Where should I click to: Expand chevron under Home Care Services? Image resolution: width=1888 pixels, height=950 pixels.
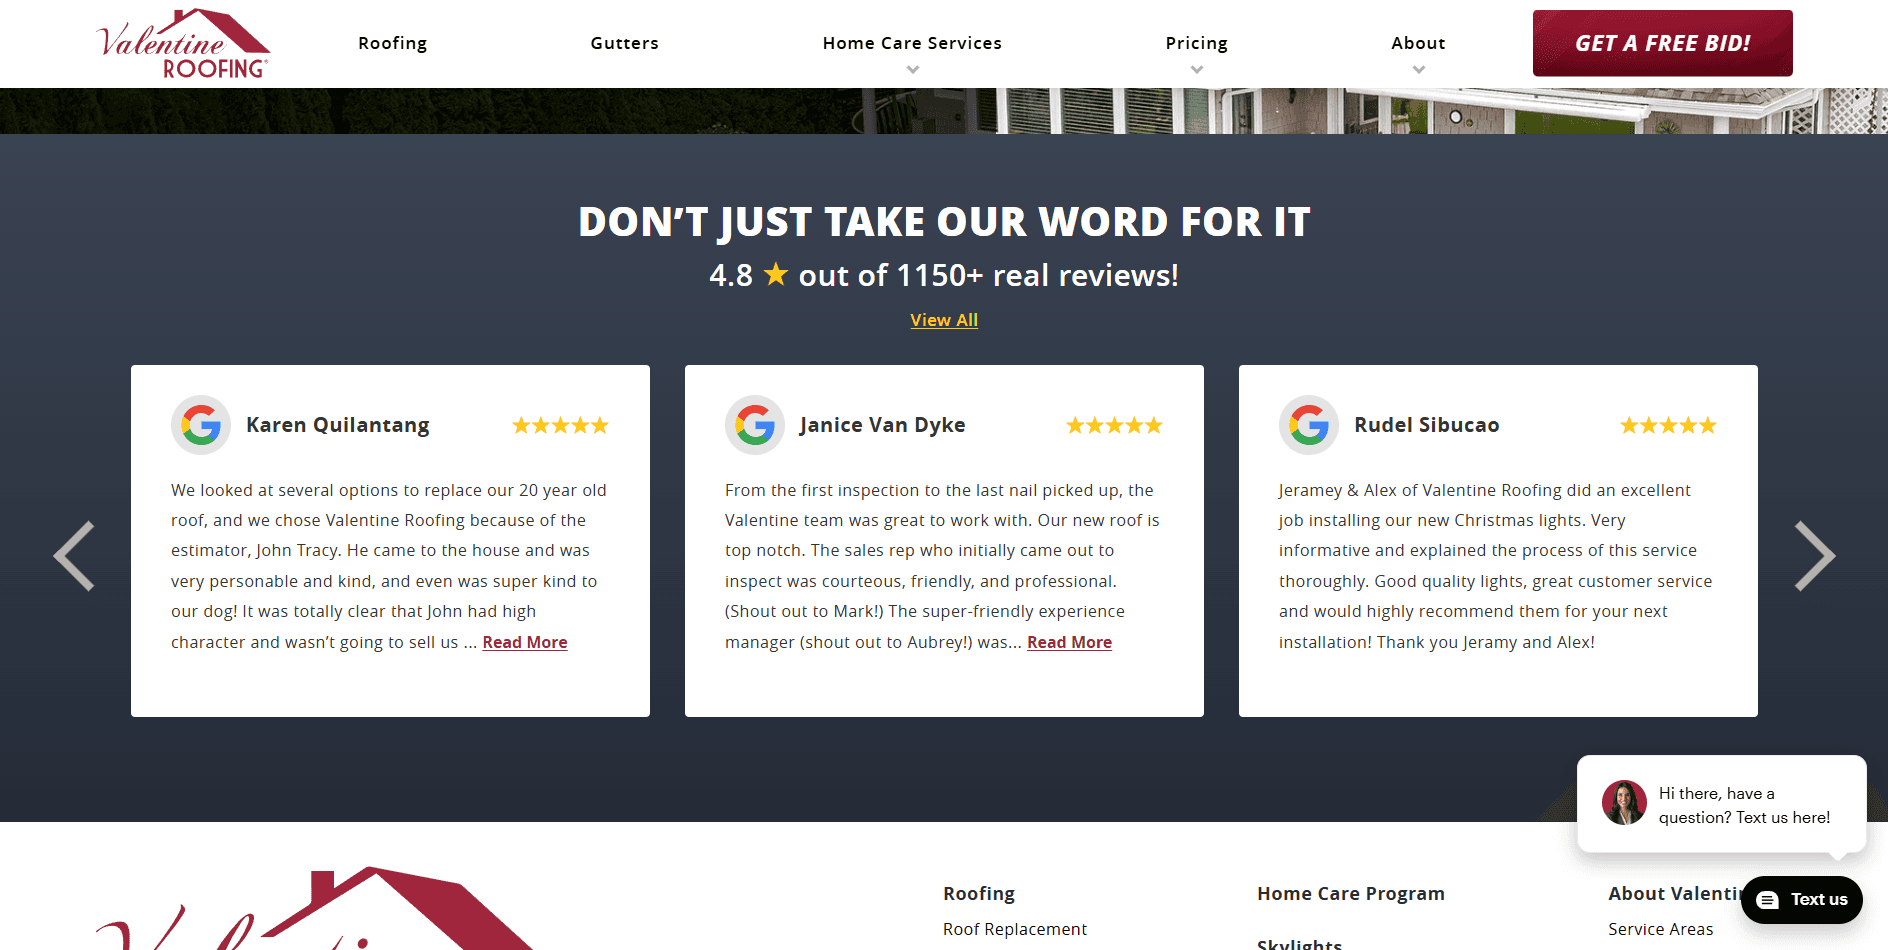tap(912, 70)
